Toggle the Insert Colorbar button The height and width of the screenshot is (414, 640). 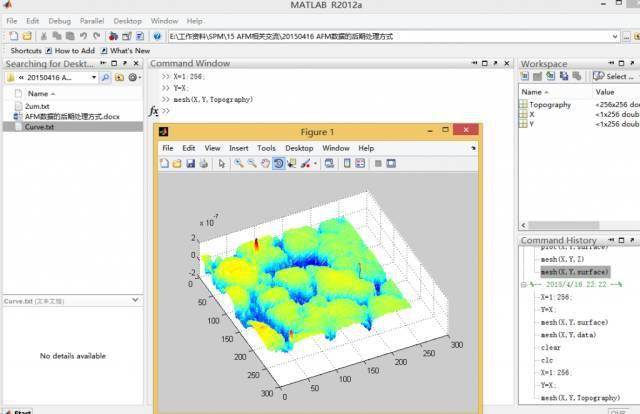[x=347, y=163]
